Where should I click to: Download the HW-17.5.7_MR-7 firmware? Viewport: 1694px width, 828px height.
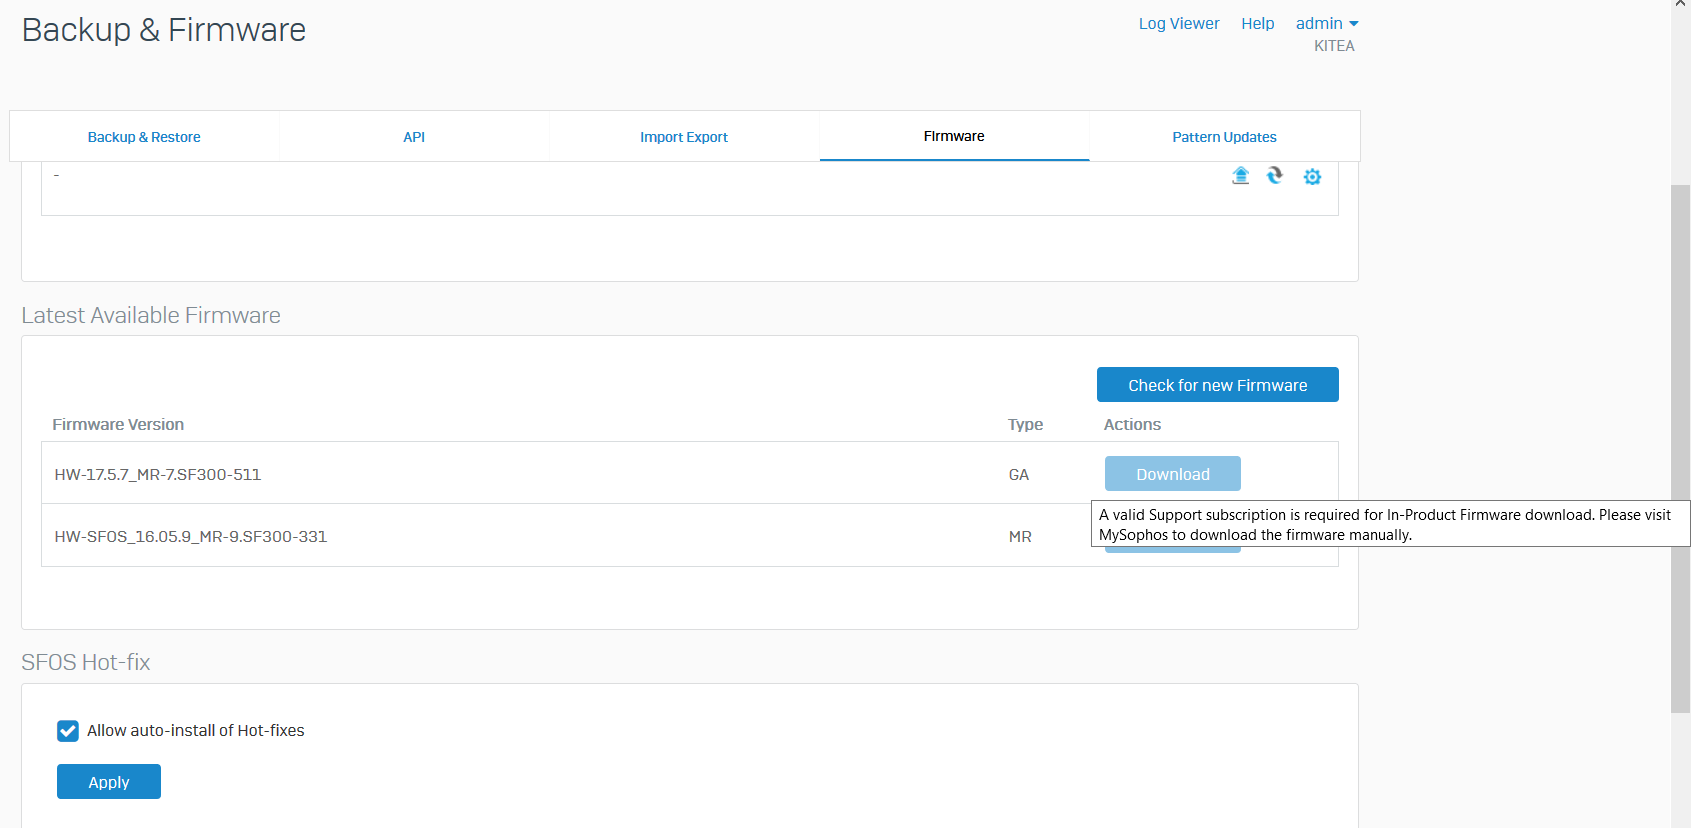click(x=1172, y=474)
